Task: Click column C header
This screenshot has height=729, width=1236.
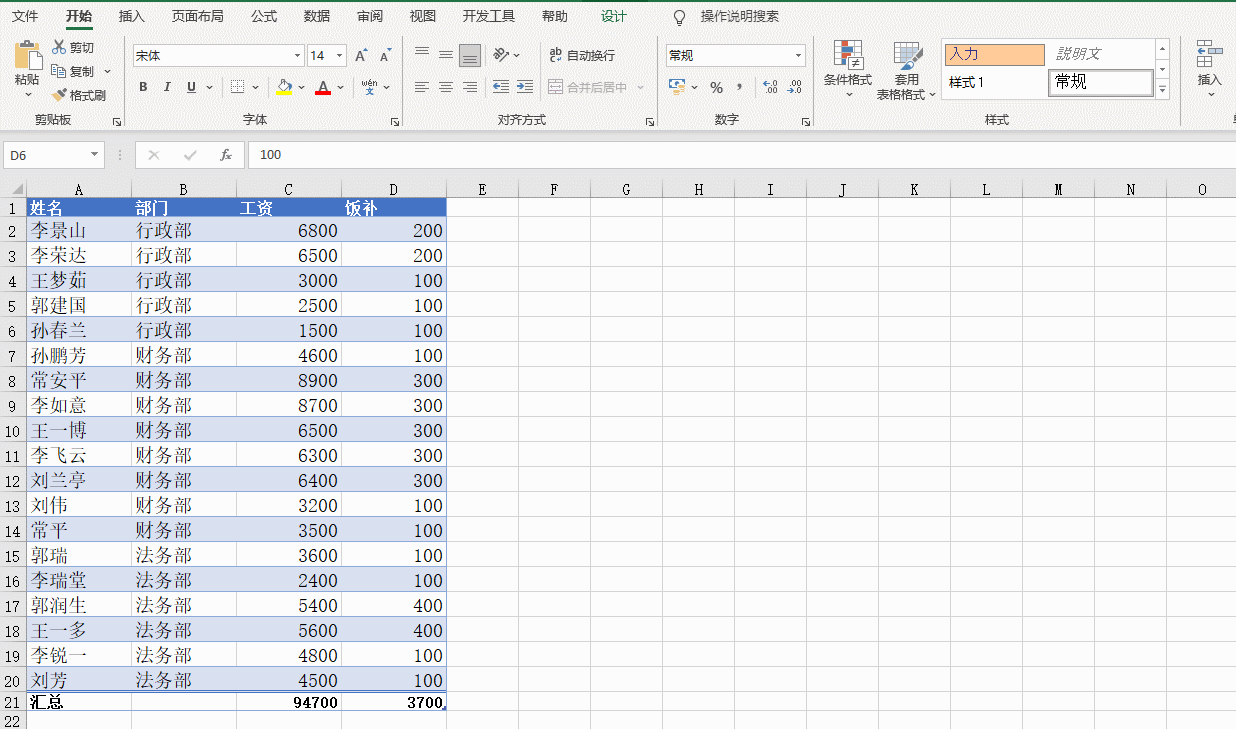Action: [289, 189]
